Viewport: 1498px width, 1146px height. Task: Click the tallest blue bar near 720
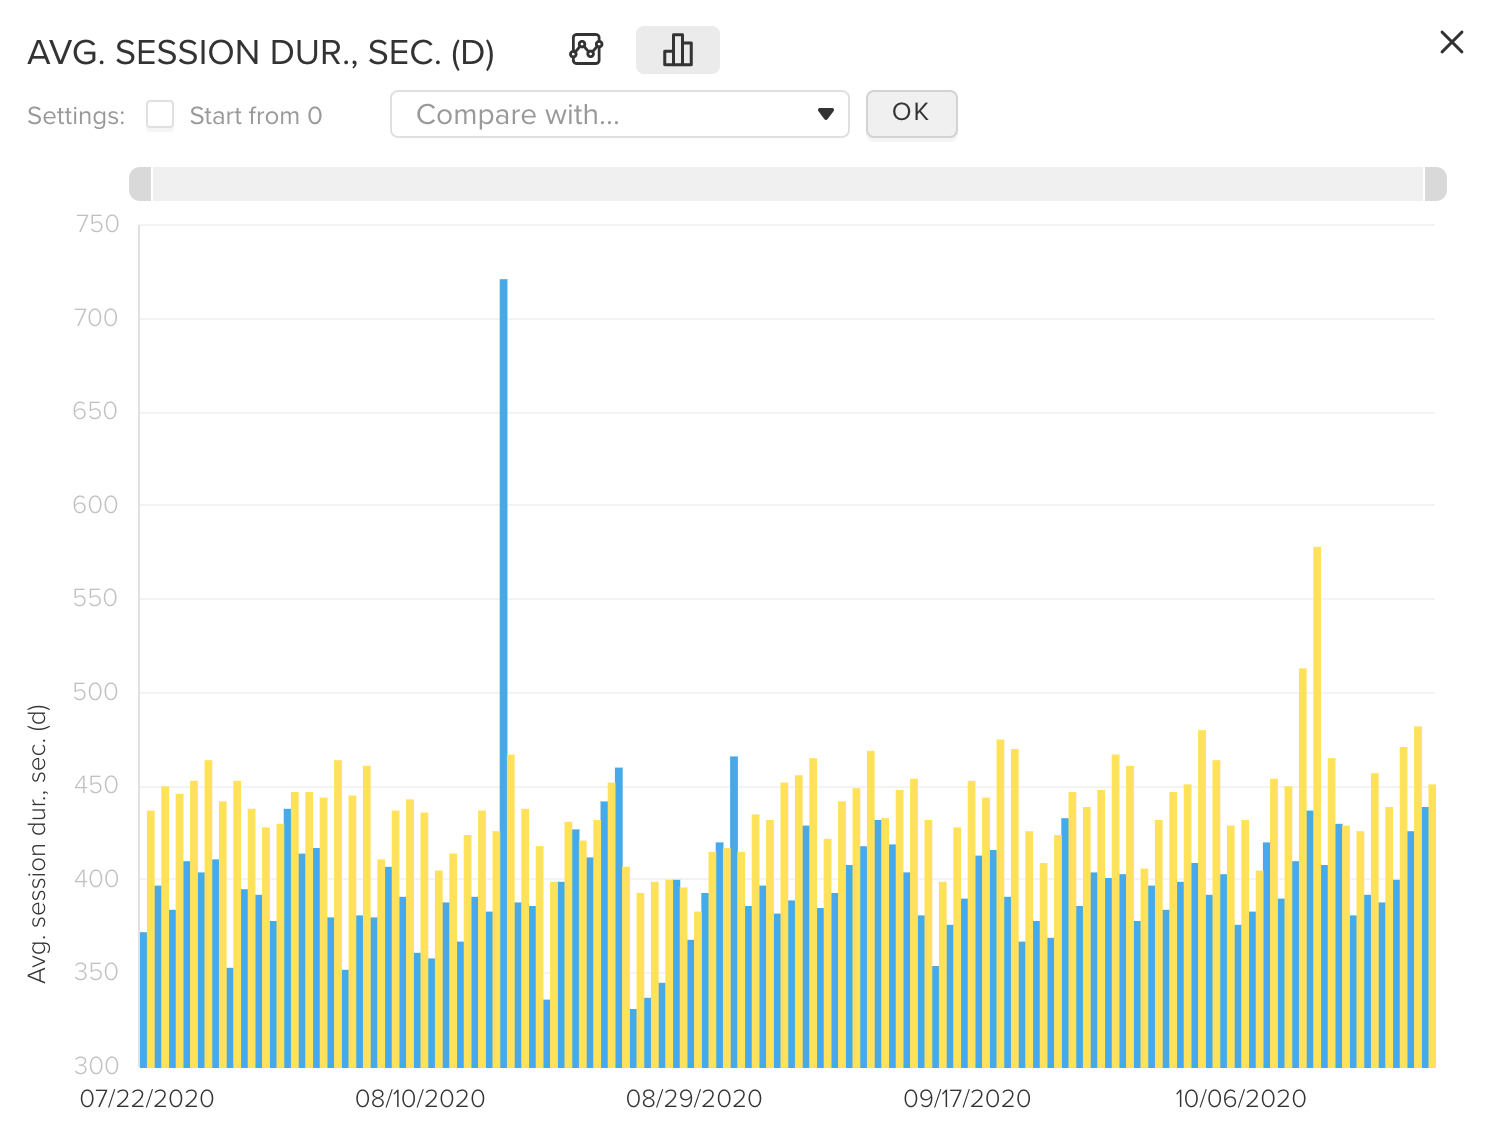tap(503, 673)
